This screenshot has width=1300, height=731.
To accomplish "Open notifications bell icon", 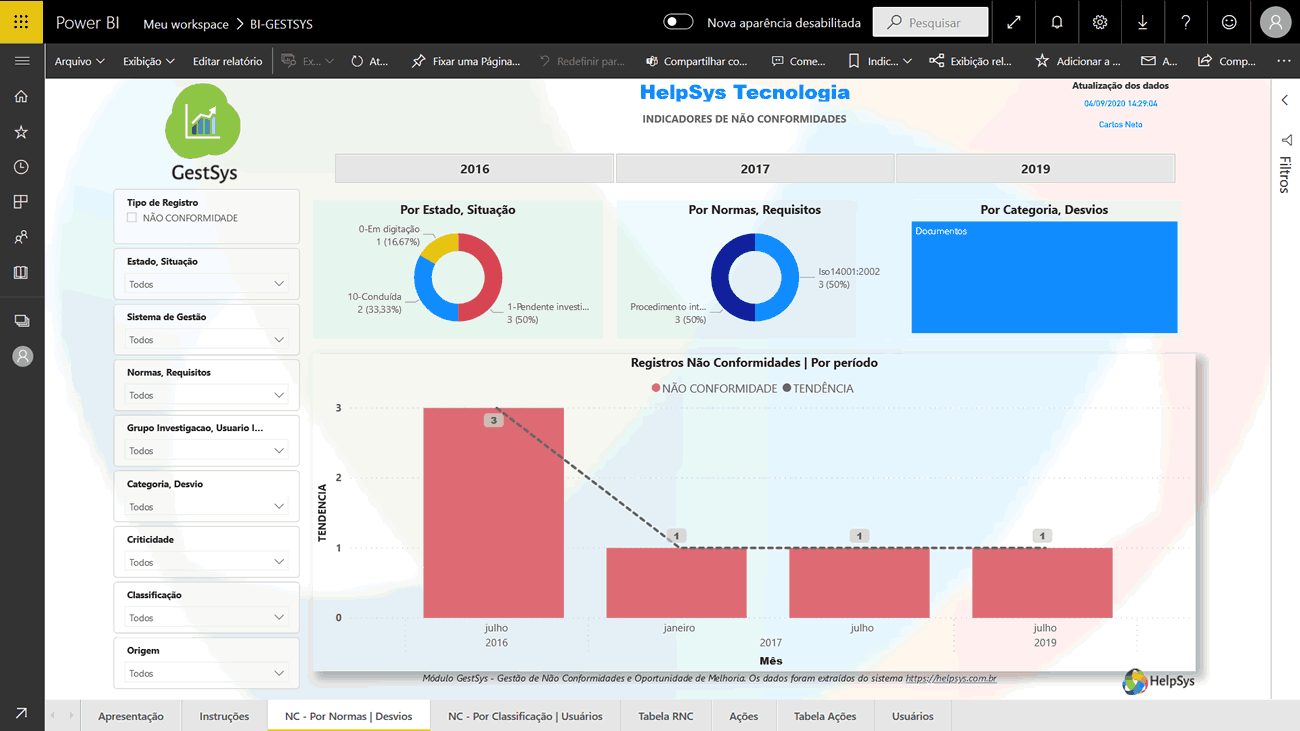I will (x=1057, y=22).
